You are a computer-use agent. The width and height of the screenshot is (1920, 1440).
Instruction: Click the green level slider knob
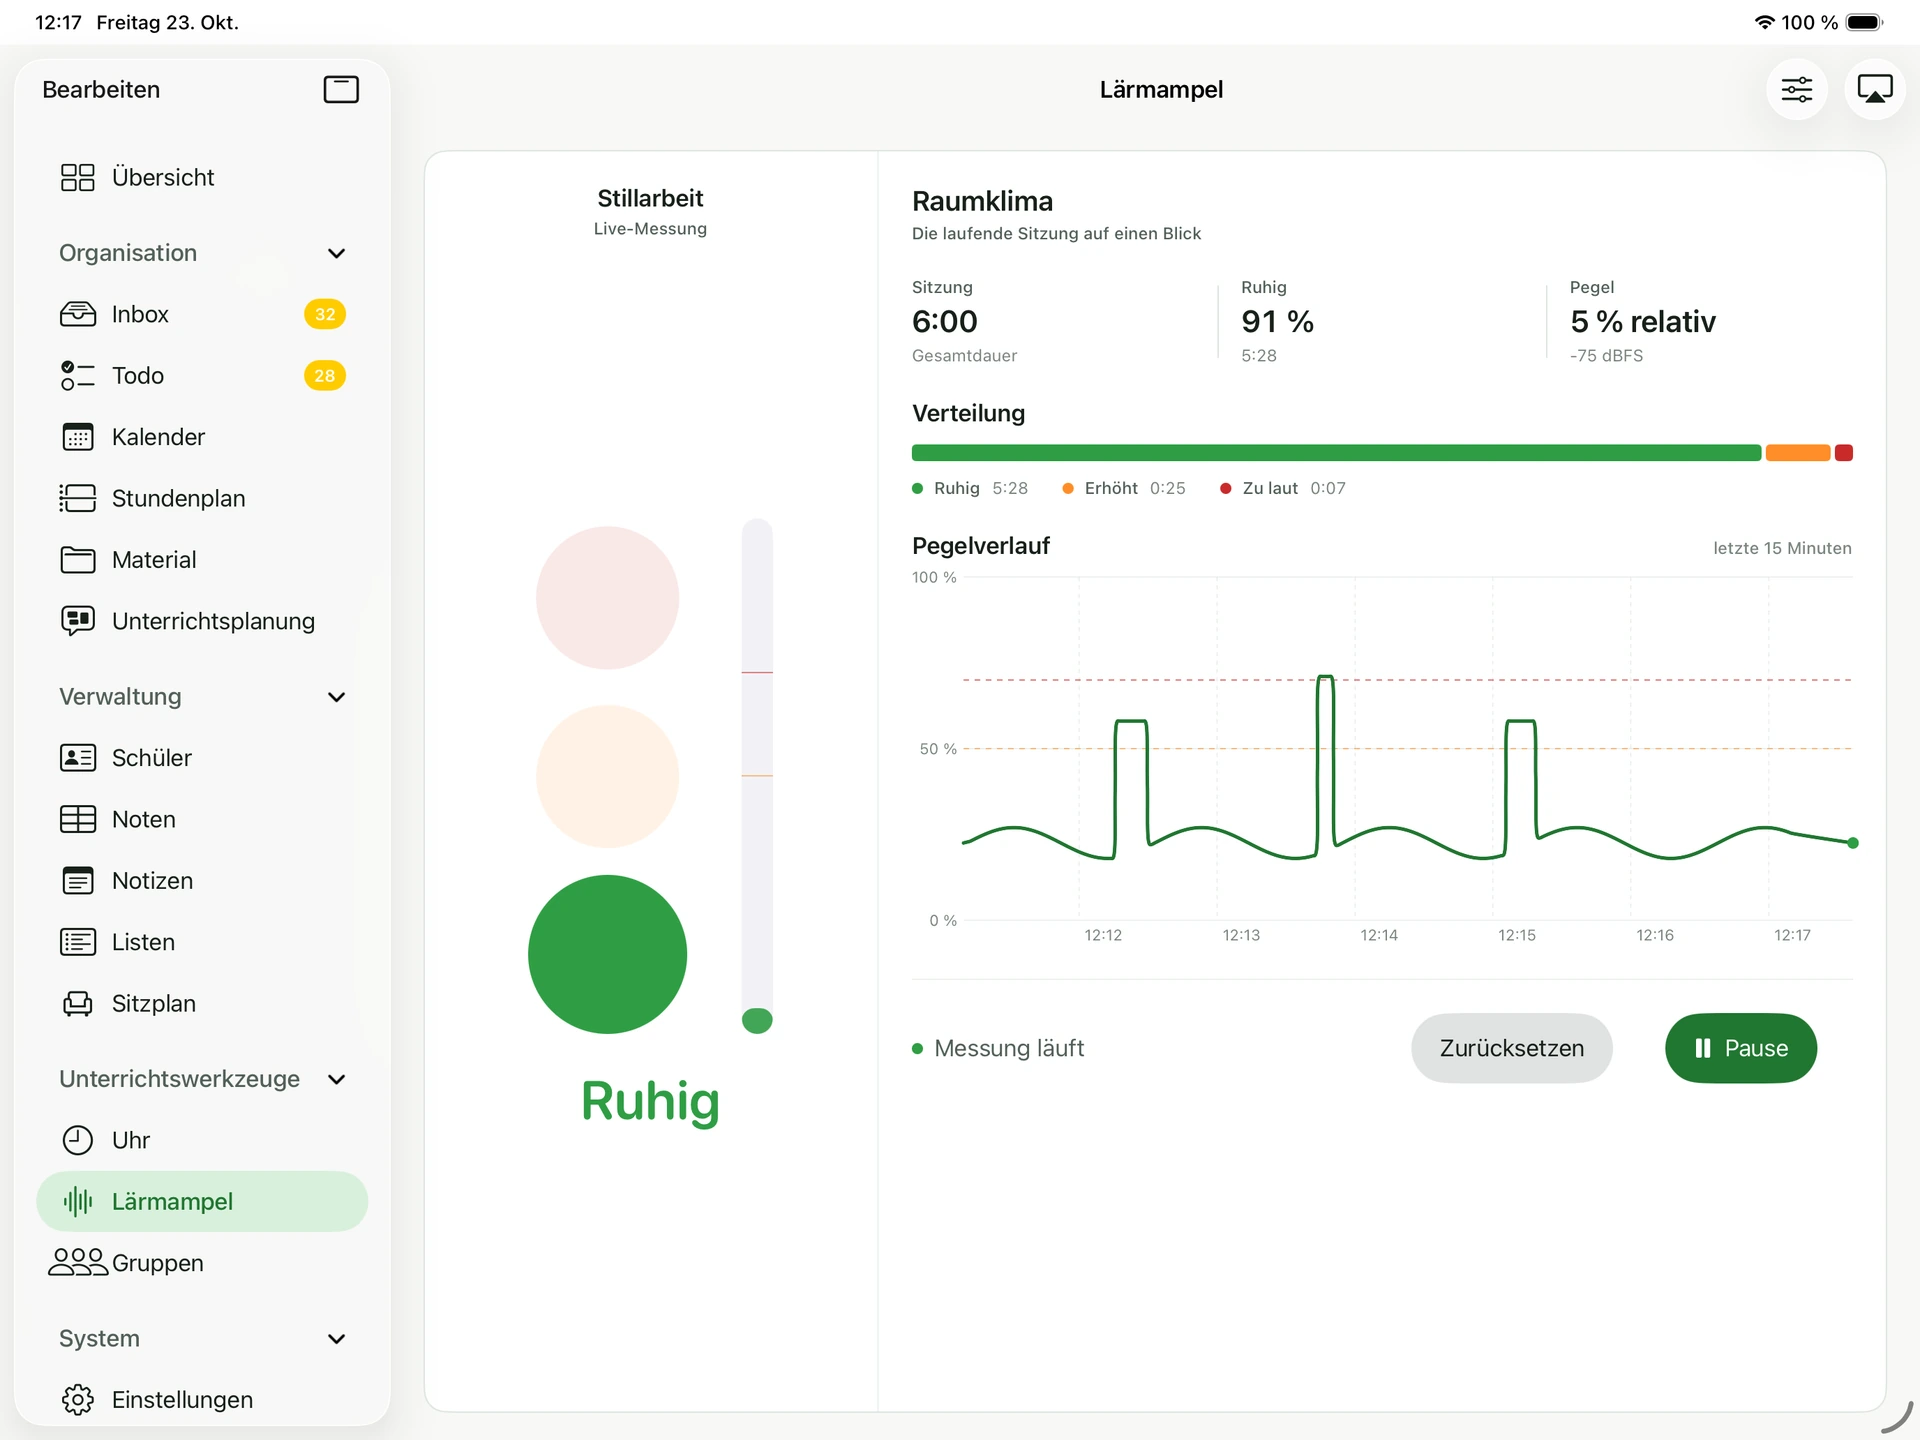coord(757,1020)
